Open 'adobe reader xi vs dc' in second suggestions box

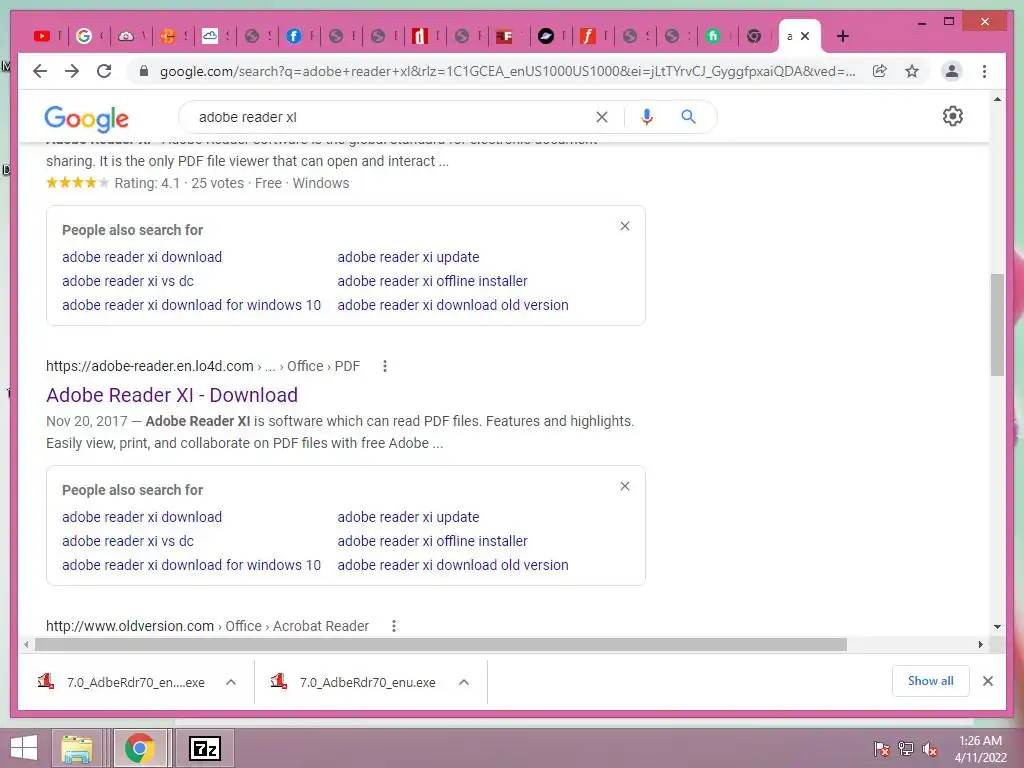click(x=128, y=541)
